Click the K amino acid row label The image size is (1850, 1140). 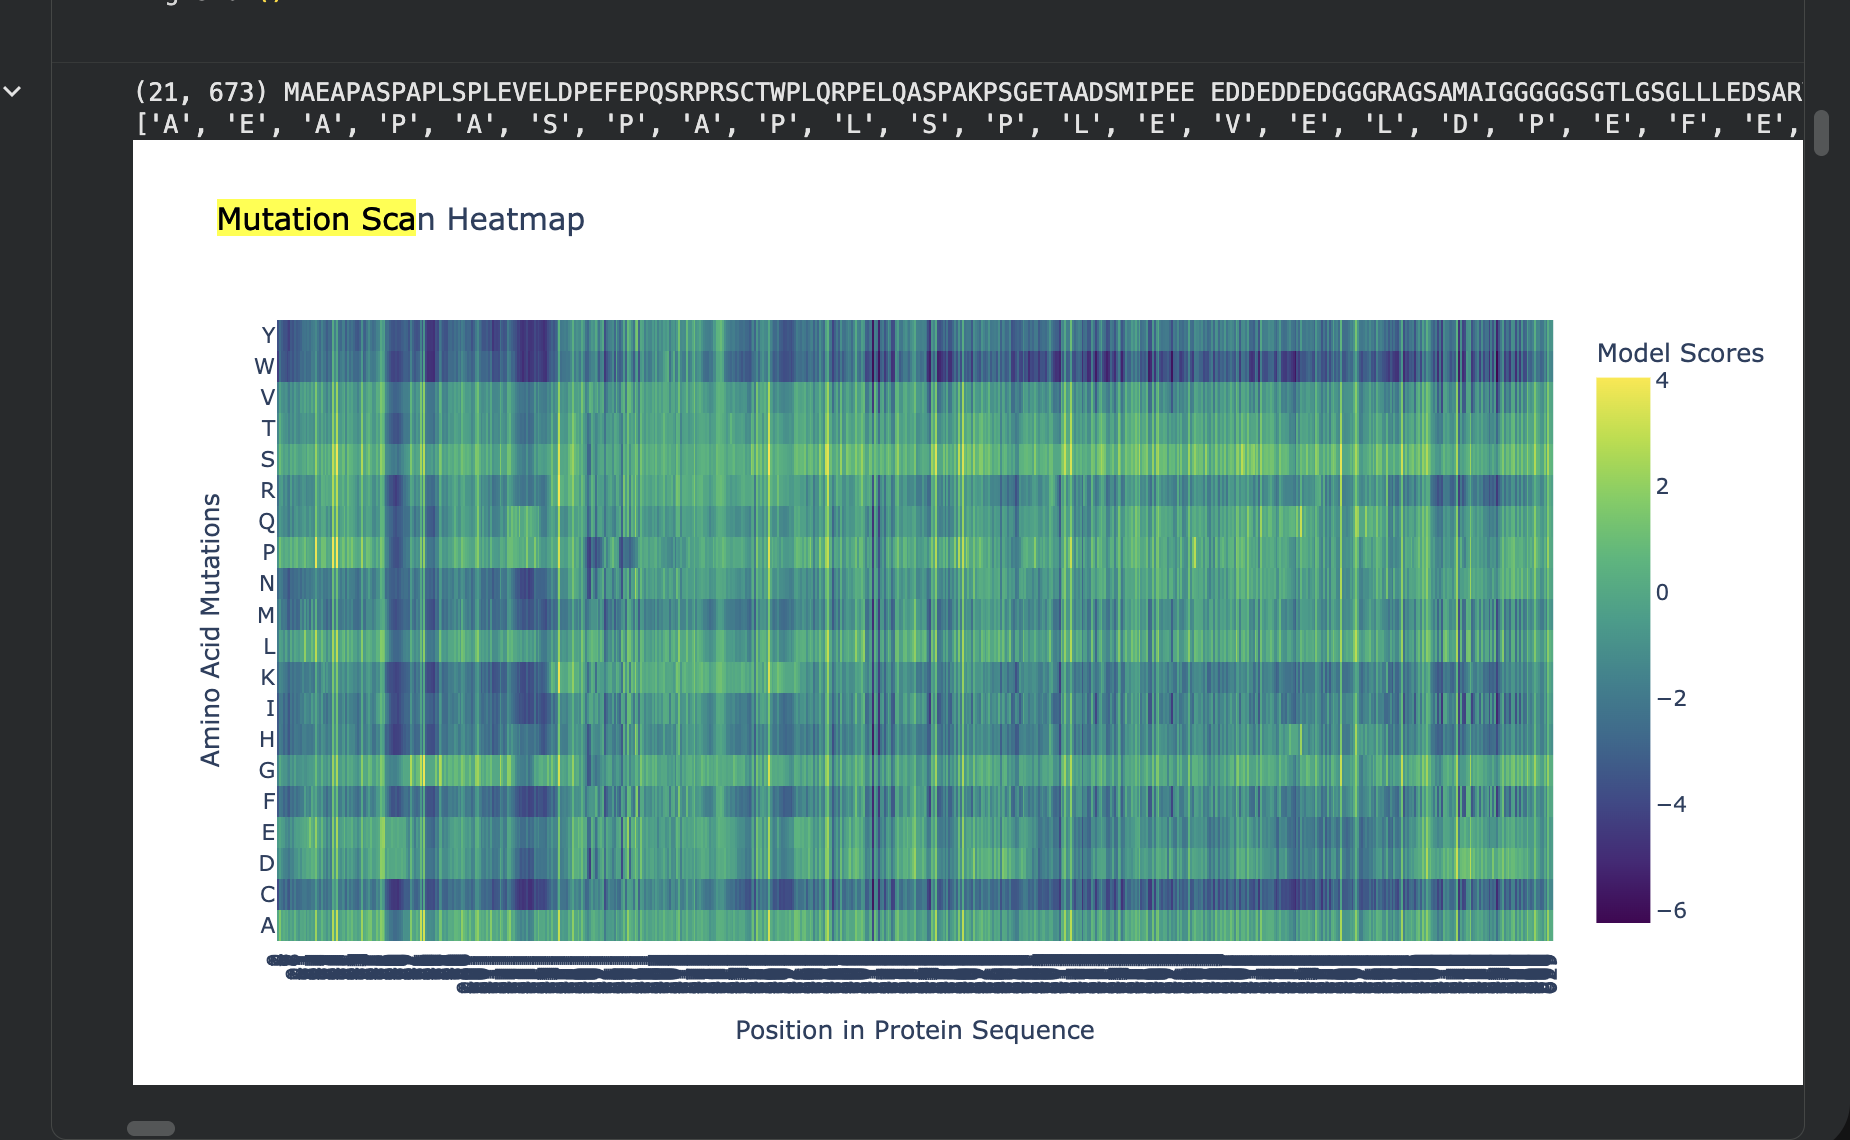point(267,677)
